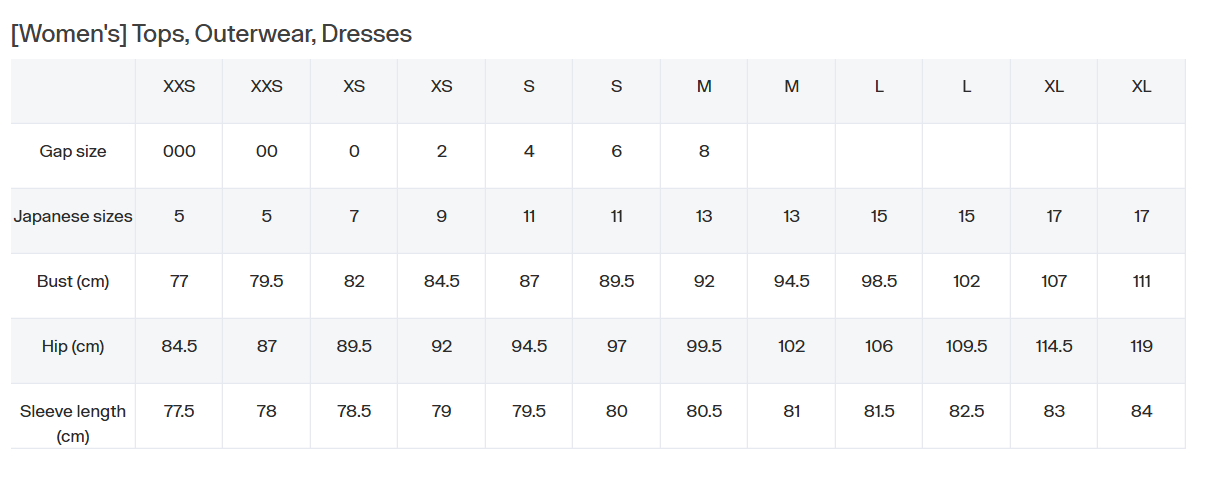Viewport: 1210px width, 480px height.
Task: Select Sleeve length value 82.5
Action: 966,411
